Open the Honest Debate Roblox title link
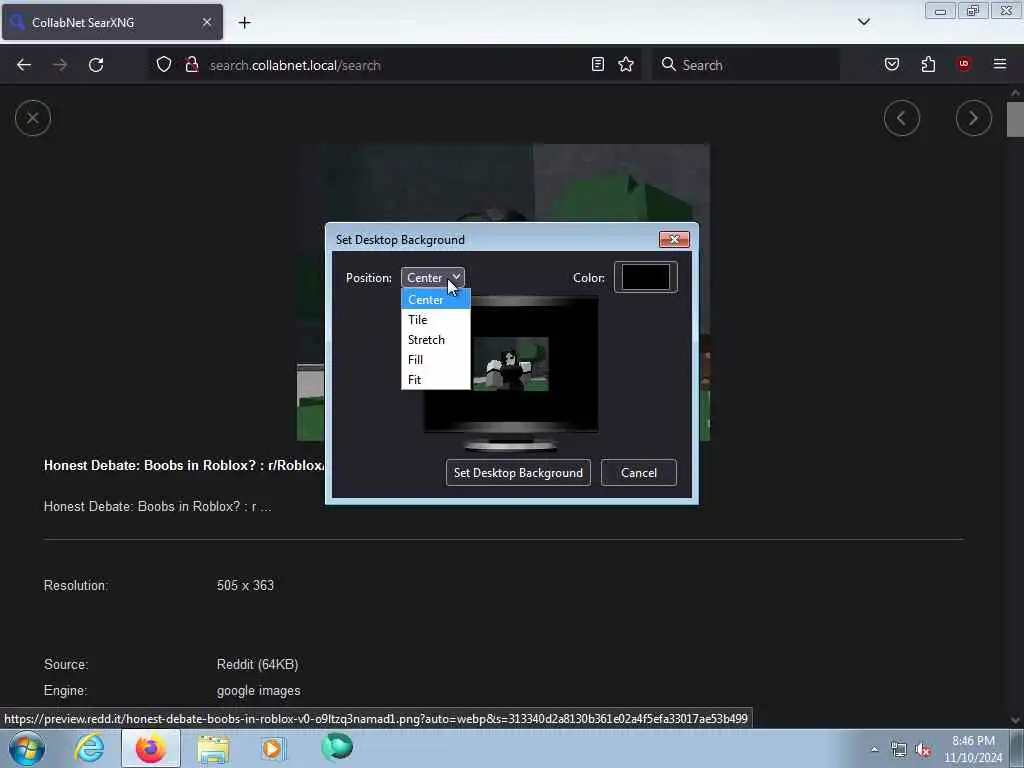 (x=184, y=466)
